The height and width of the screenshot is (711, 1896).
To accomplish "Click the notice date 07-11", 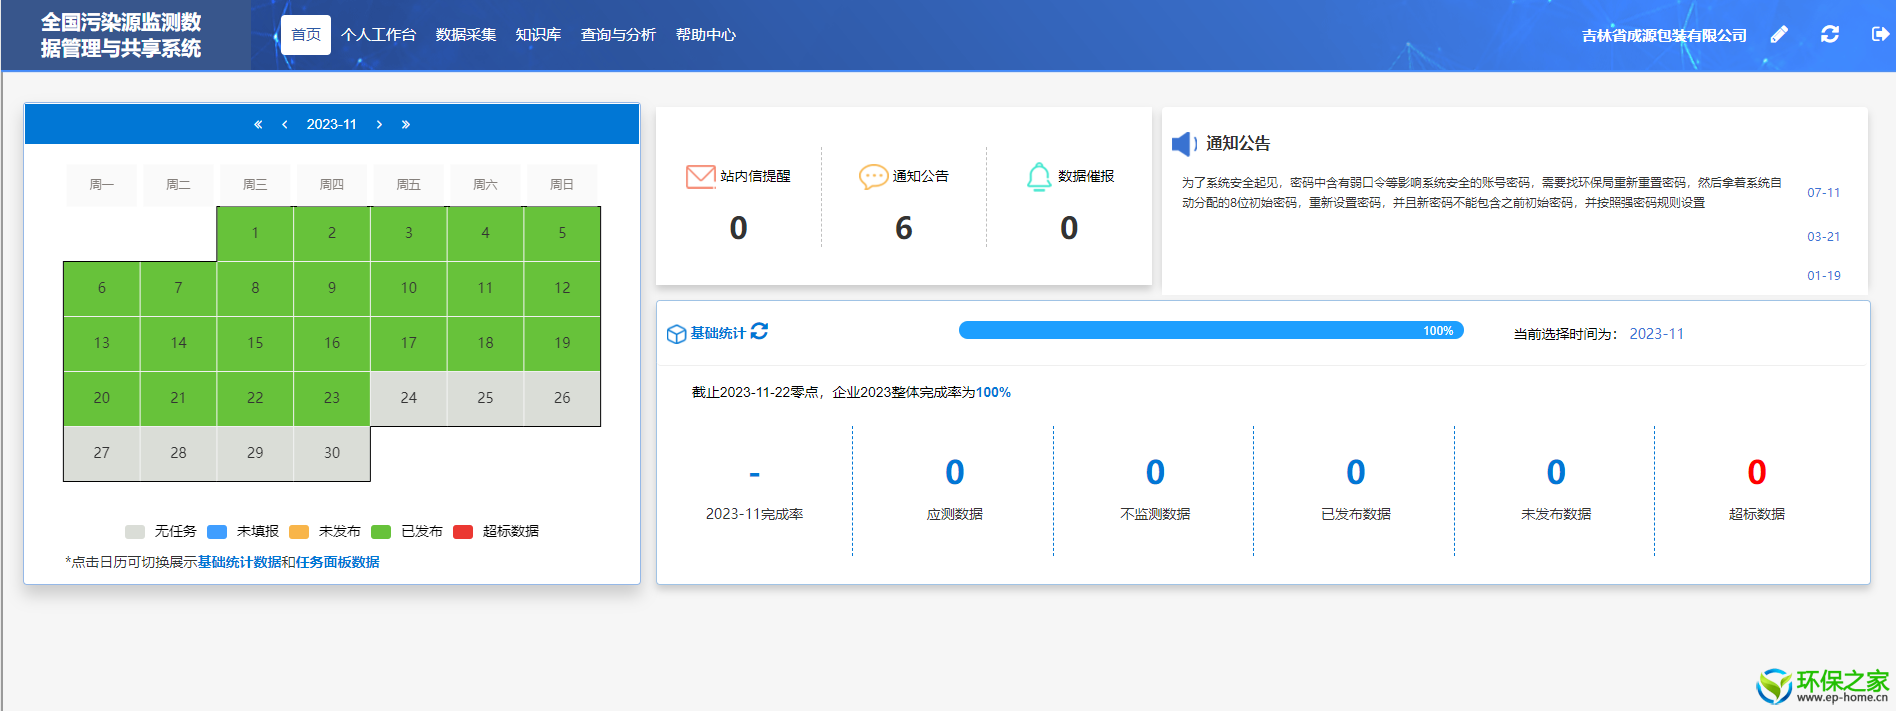I will 1823,193.
